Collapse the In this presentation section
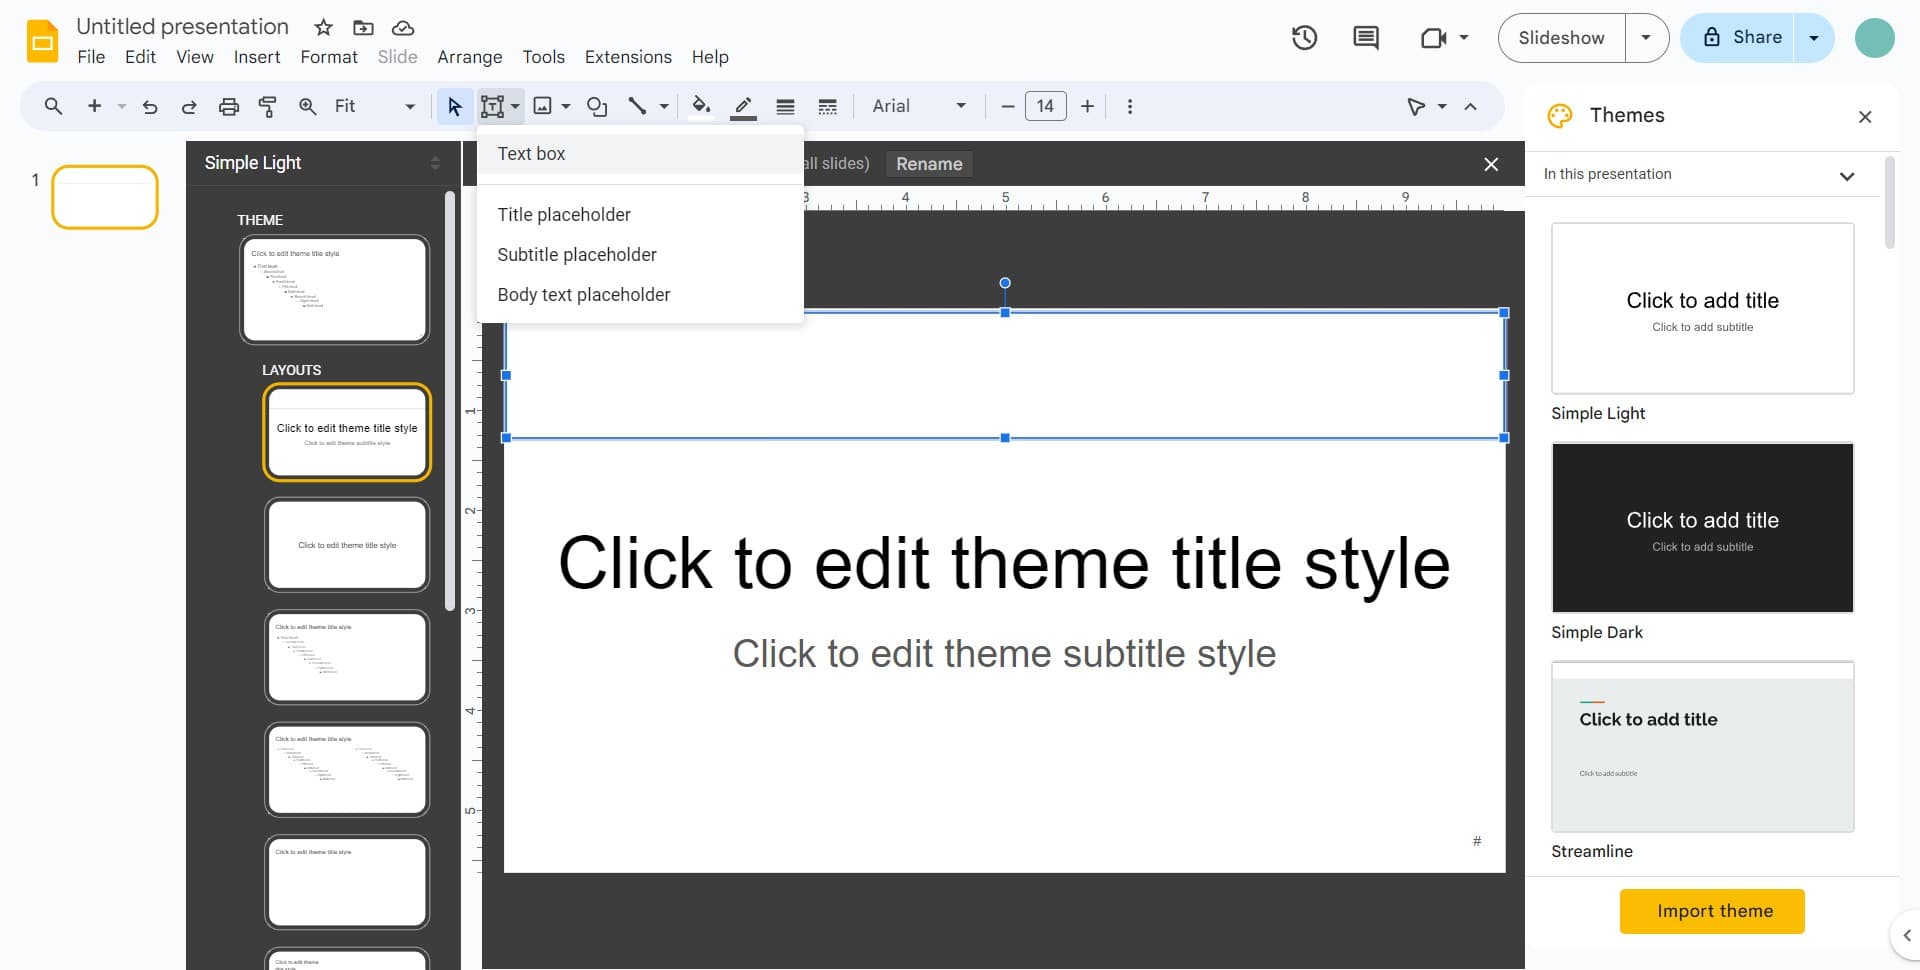Viewport: 1920px width, 970px height. point(1846,175)
